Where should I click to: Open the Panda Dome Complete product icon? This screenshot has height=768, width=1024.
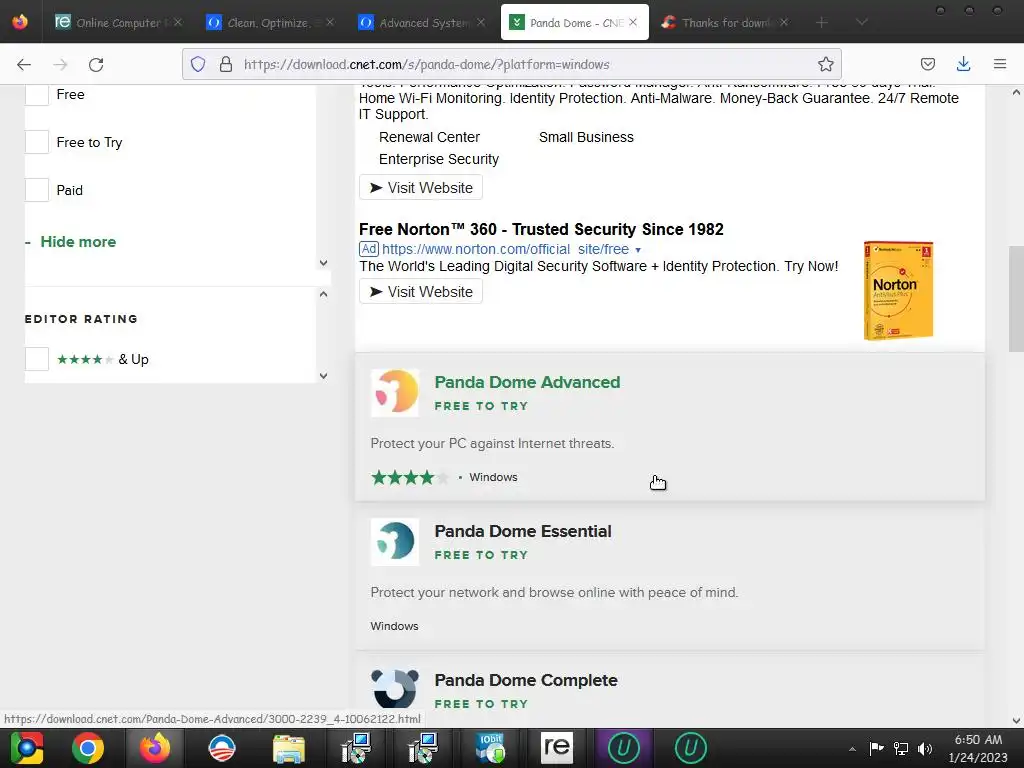[x=395, y=688]
